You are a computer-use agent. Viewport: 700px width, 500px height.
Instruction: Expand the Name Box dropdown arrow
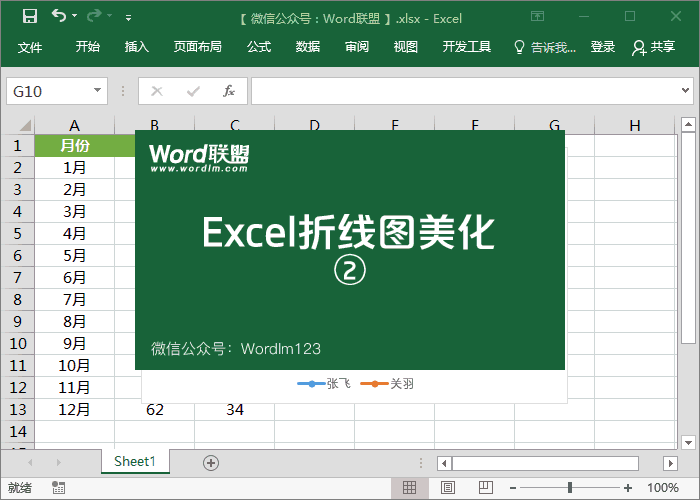pos(97,91)
